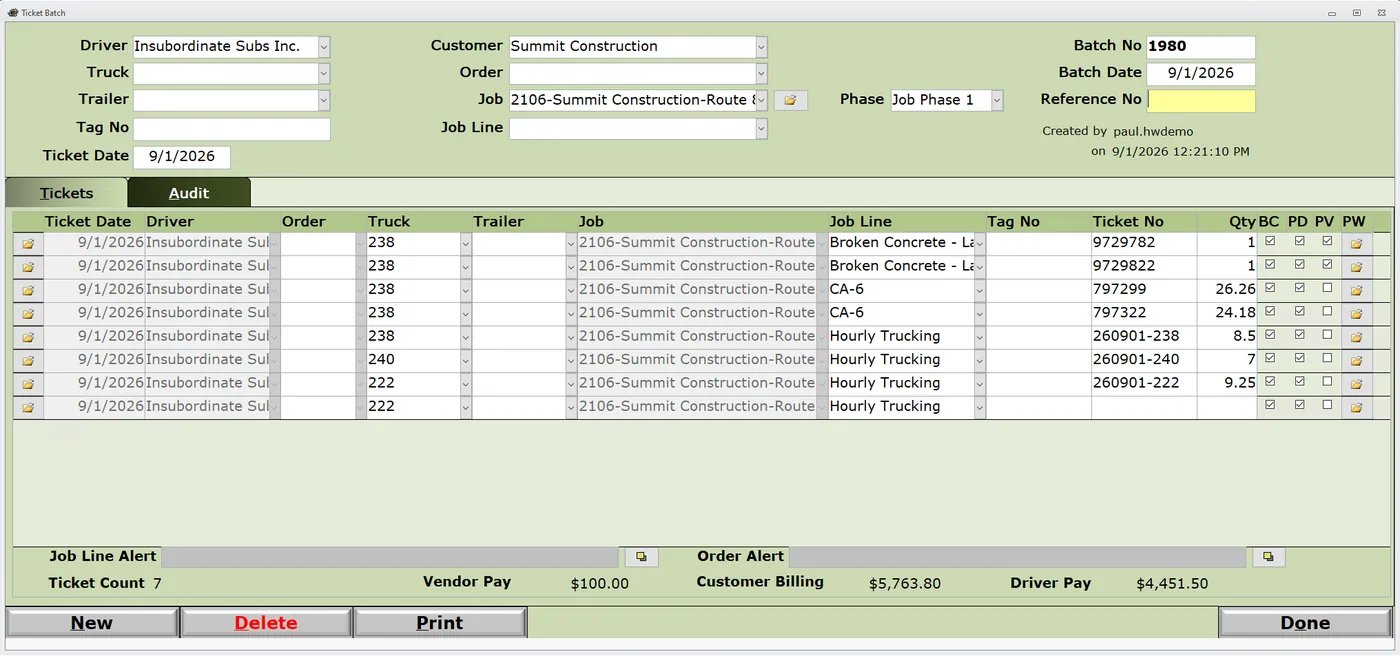Click the Print button

[x=440, y=623]
